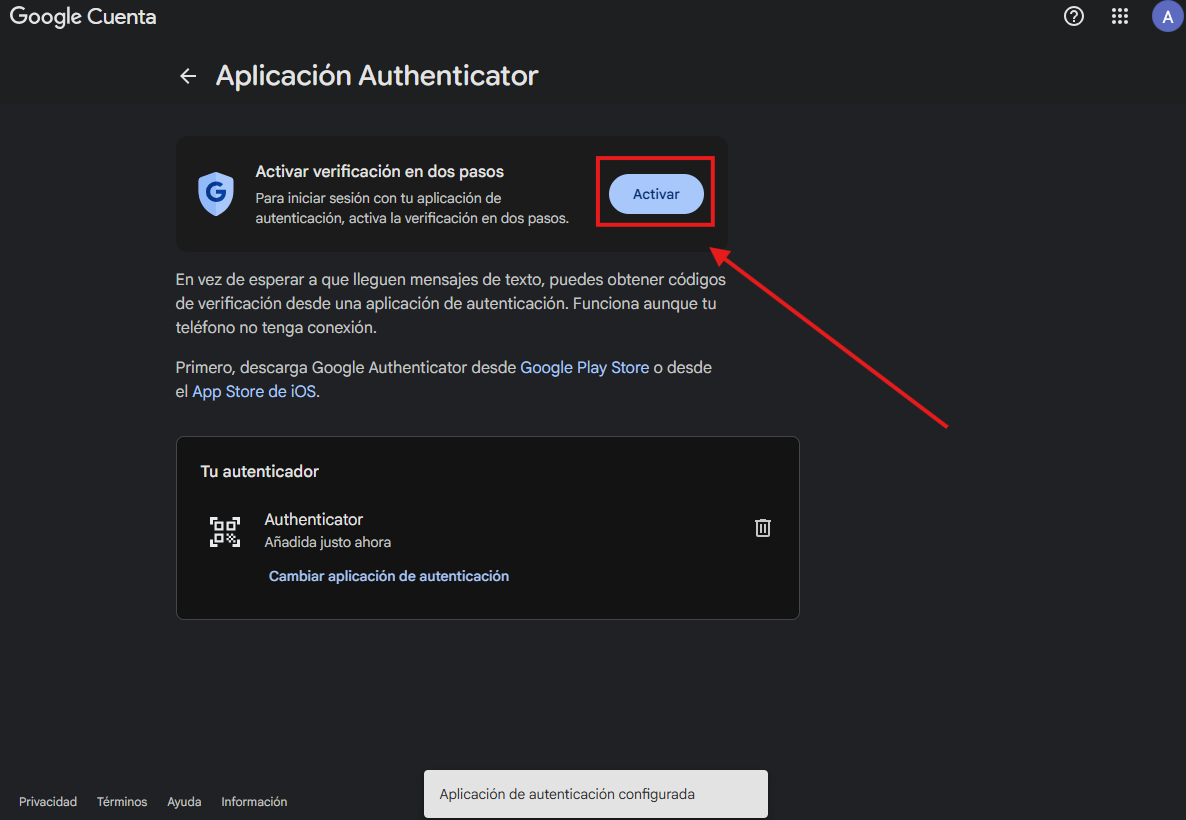Open the Términos footer link
Viewport: 1186px width, 820px height.
coord(122,802)
